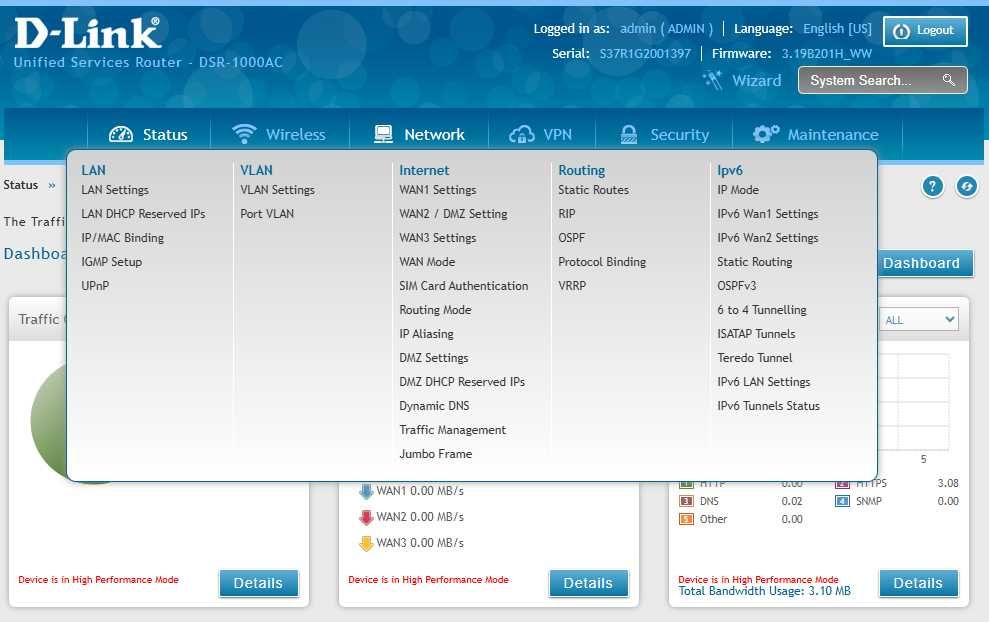Screen dimensions: 989x622
Task: Click the WAN1 blue arrow icon
Action: 366,491
